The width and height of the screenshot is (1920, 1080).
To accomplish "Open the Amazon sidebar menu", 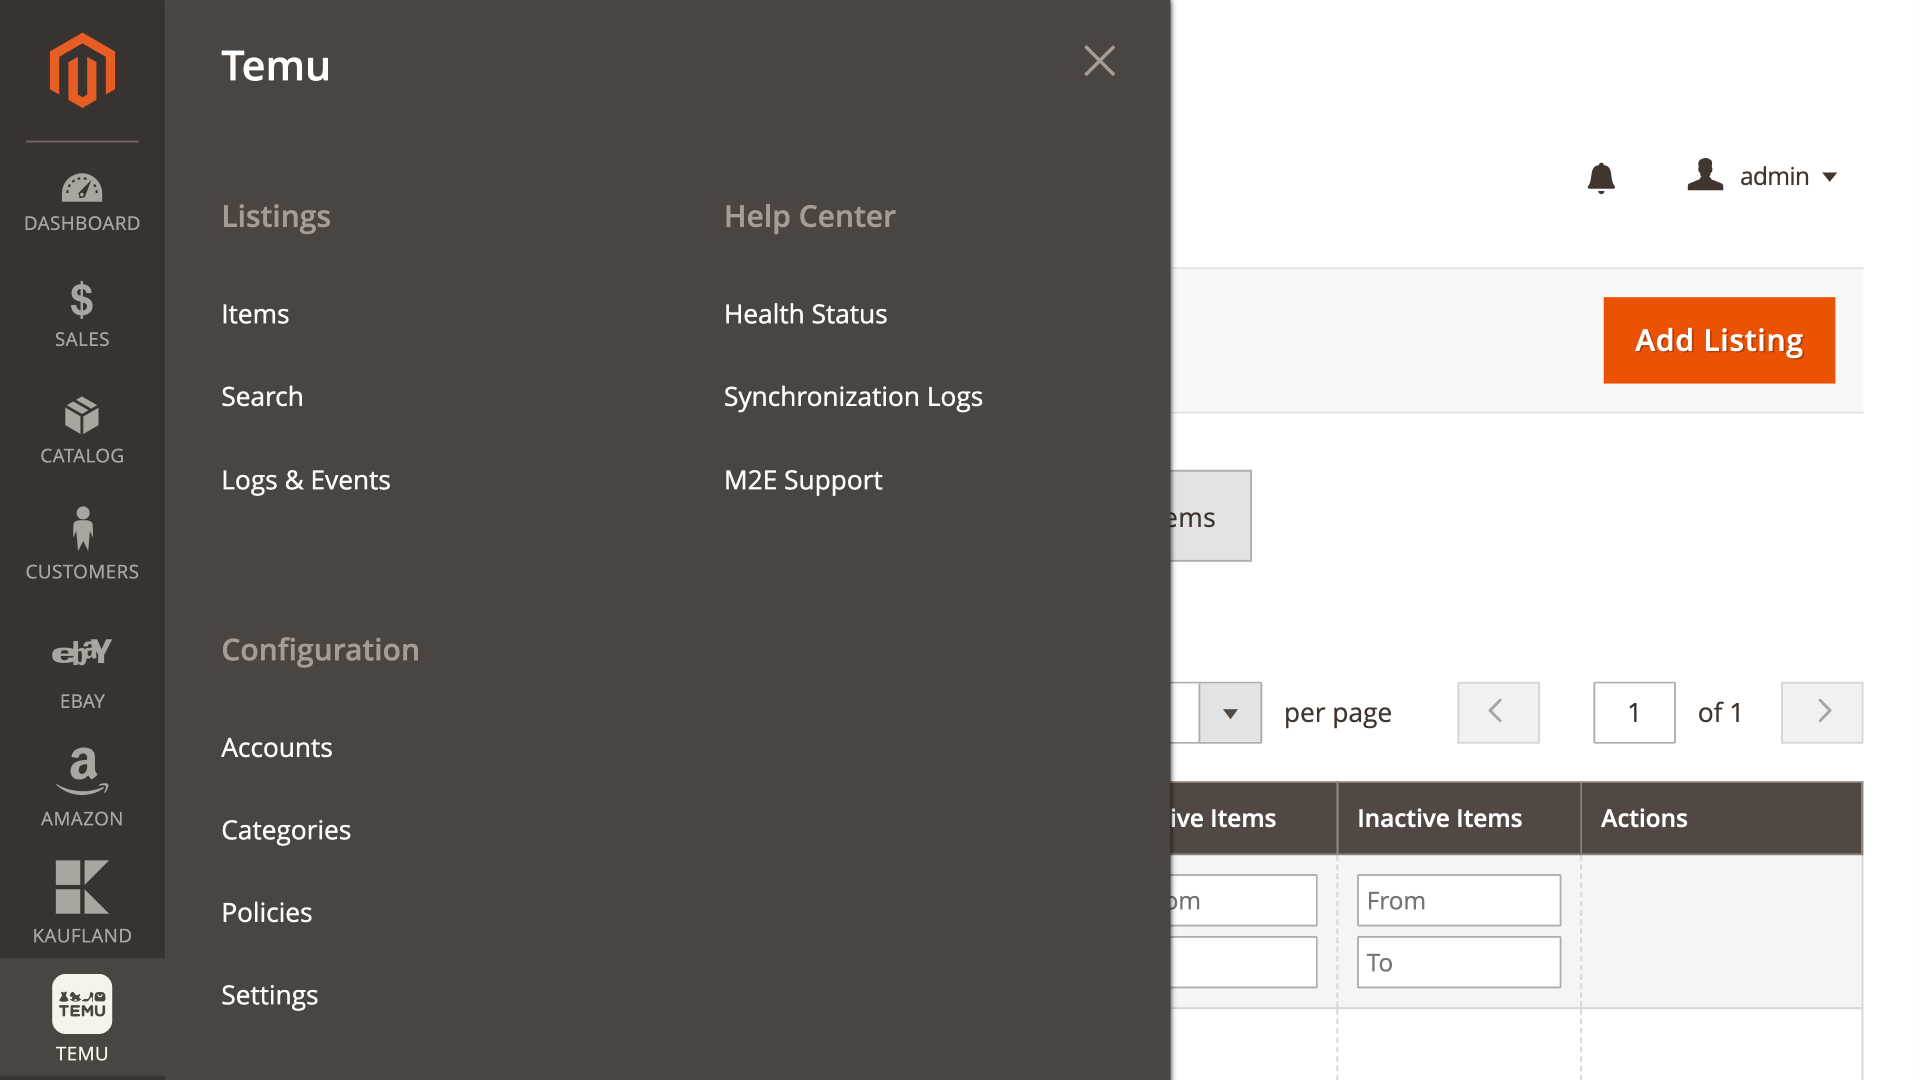I will (x=82, y=788).
